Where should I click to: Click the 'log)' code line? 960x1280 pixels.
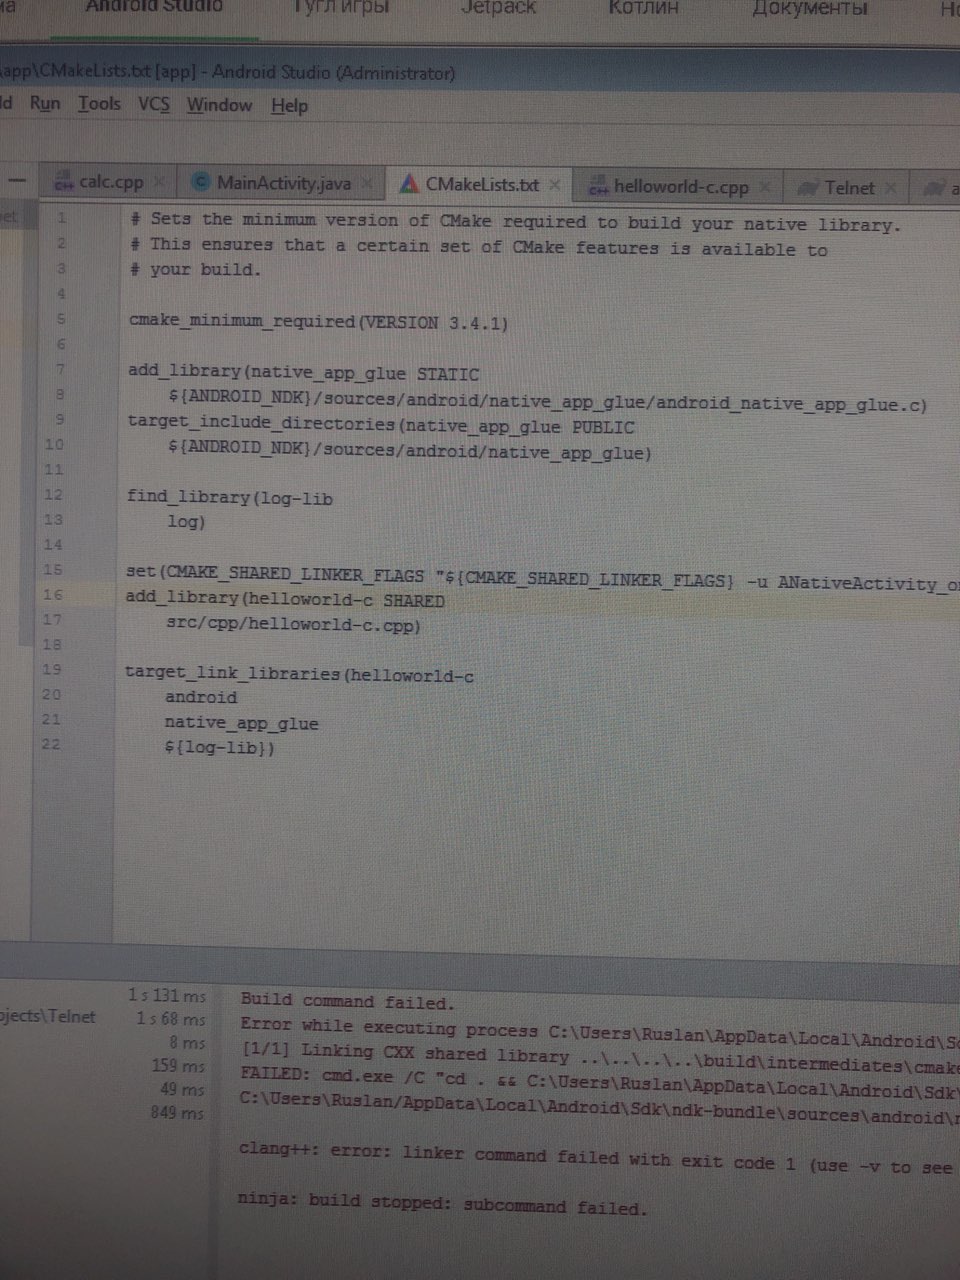186,521
